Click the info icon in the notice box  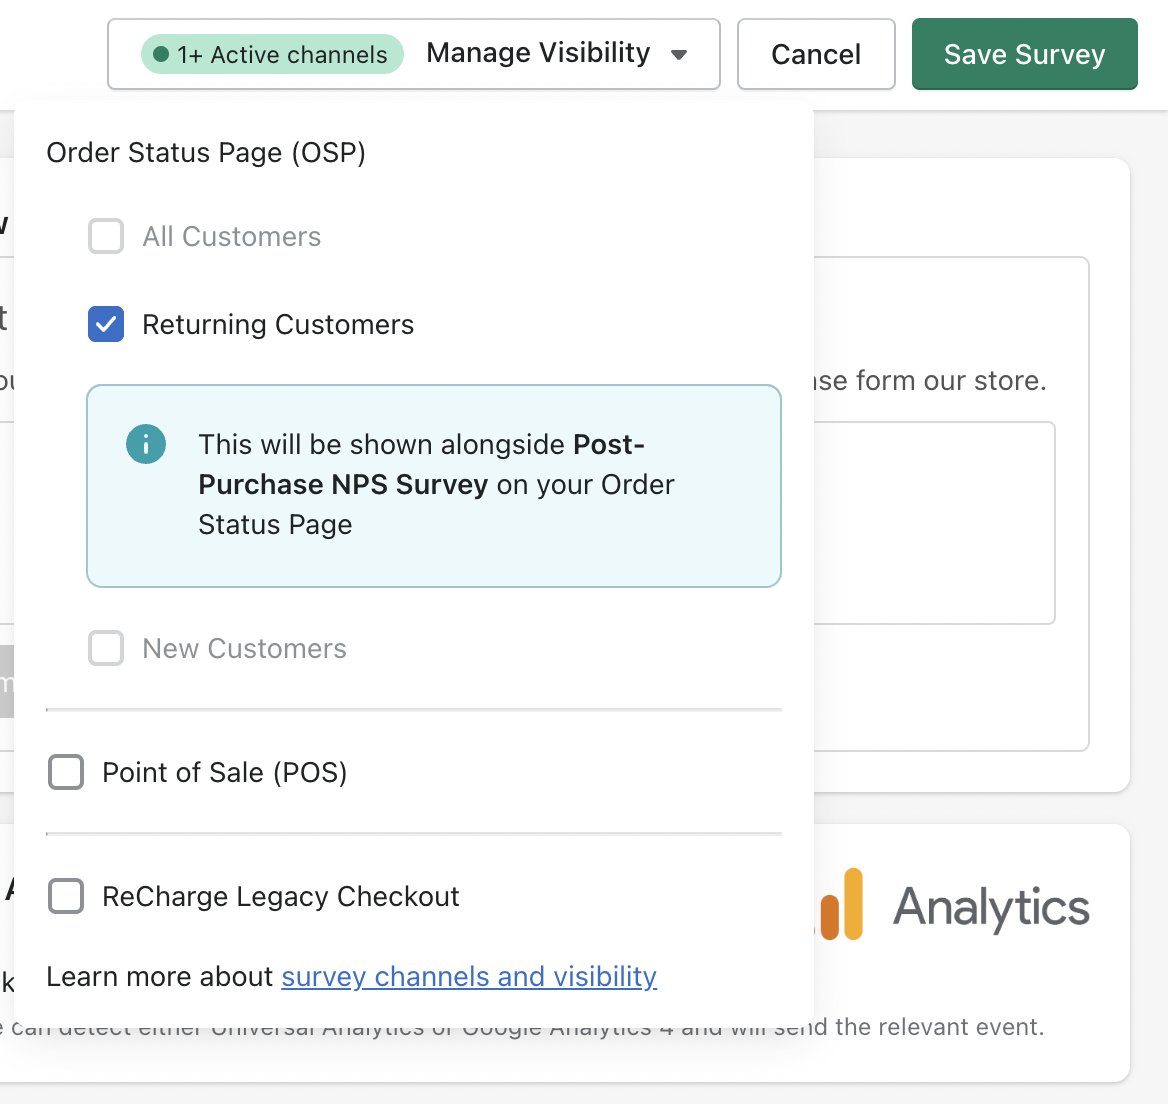[146, 445]
